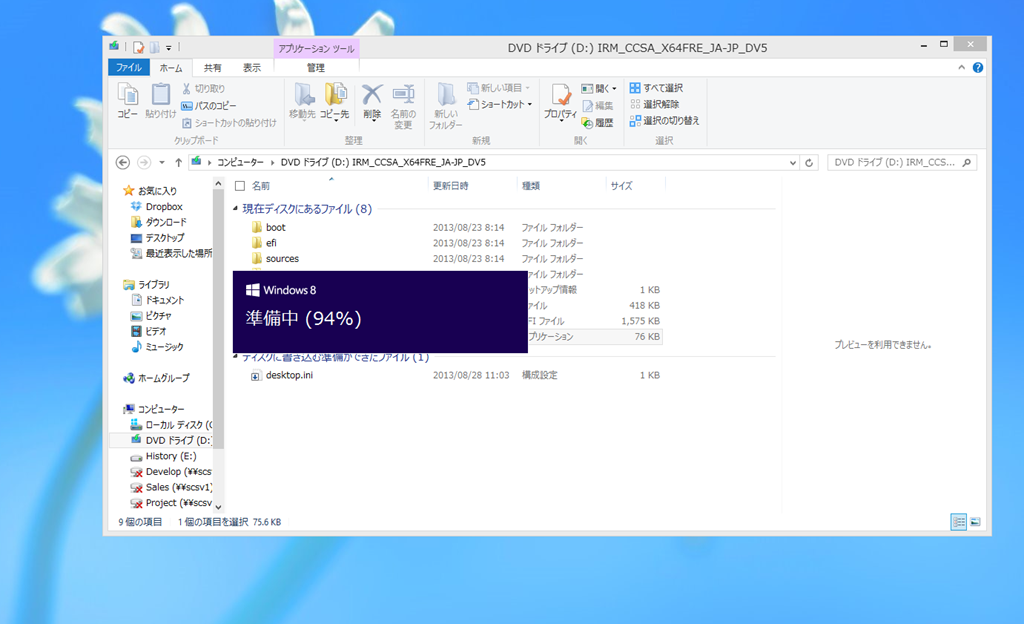Open Documents (ドキュメント) library
Image resolution: width=1024 pixels, height=624 pixels.
[165, 300]
